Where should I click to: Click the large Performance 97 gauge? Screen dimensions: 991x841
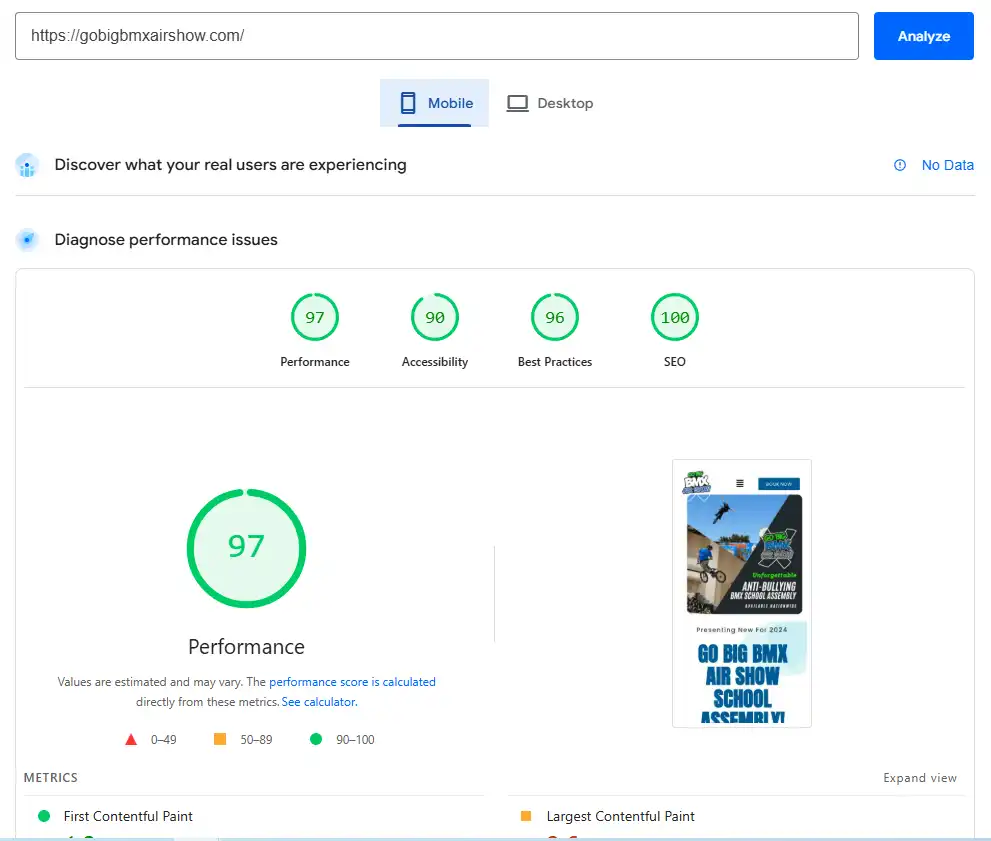pyautogui.click(x=246, y=548)
